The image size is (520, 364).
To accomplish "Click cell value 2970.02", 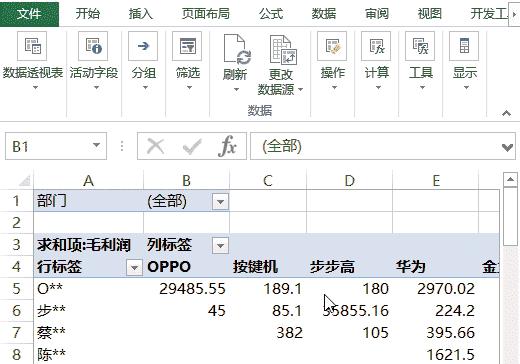I will 446,289.
